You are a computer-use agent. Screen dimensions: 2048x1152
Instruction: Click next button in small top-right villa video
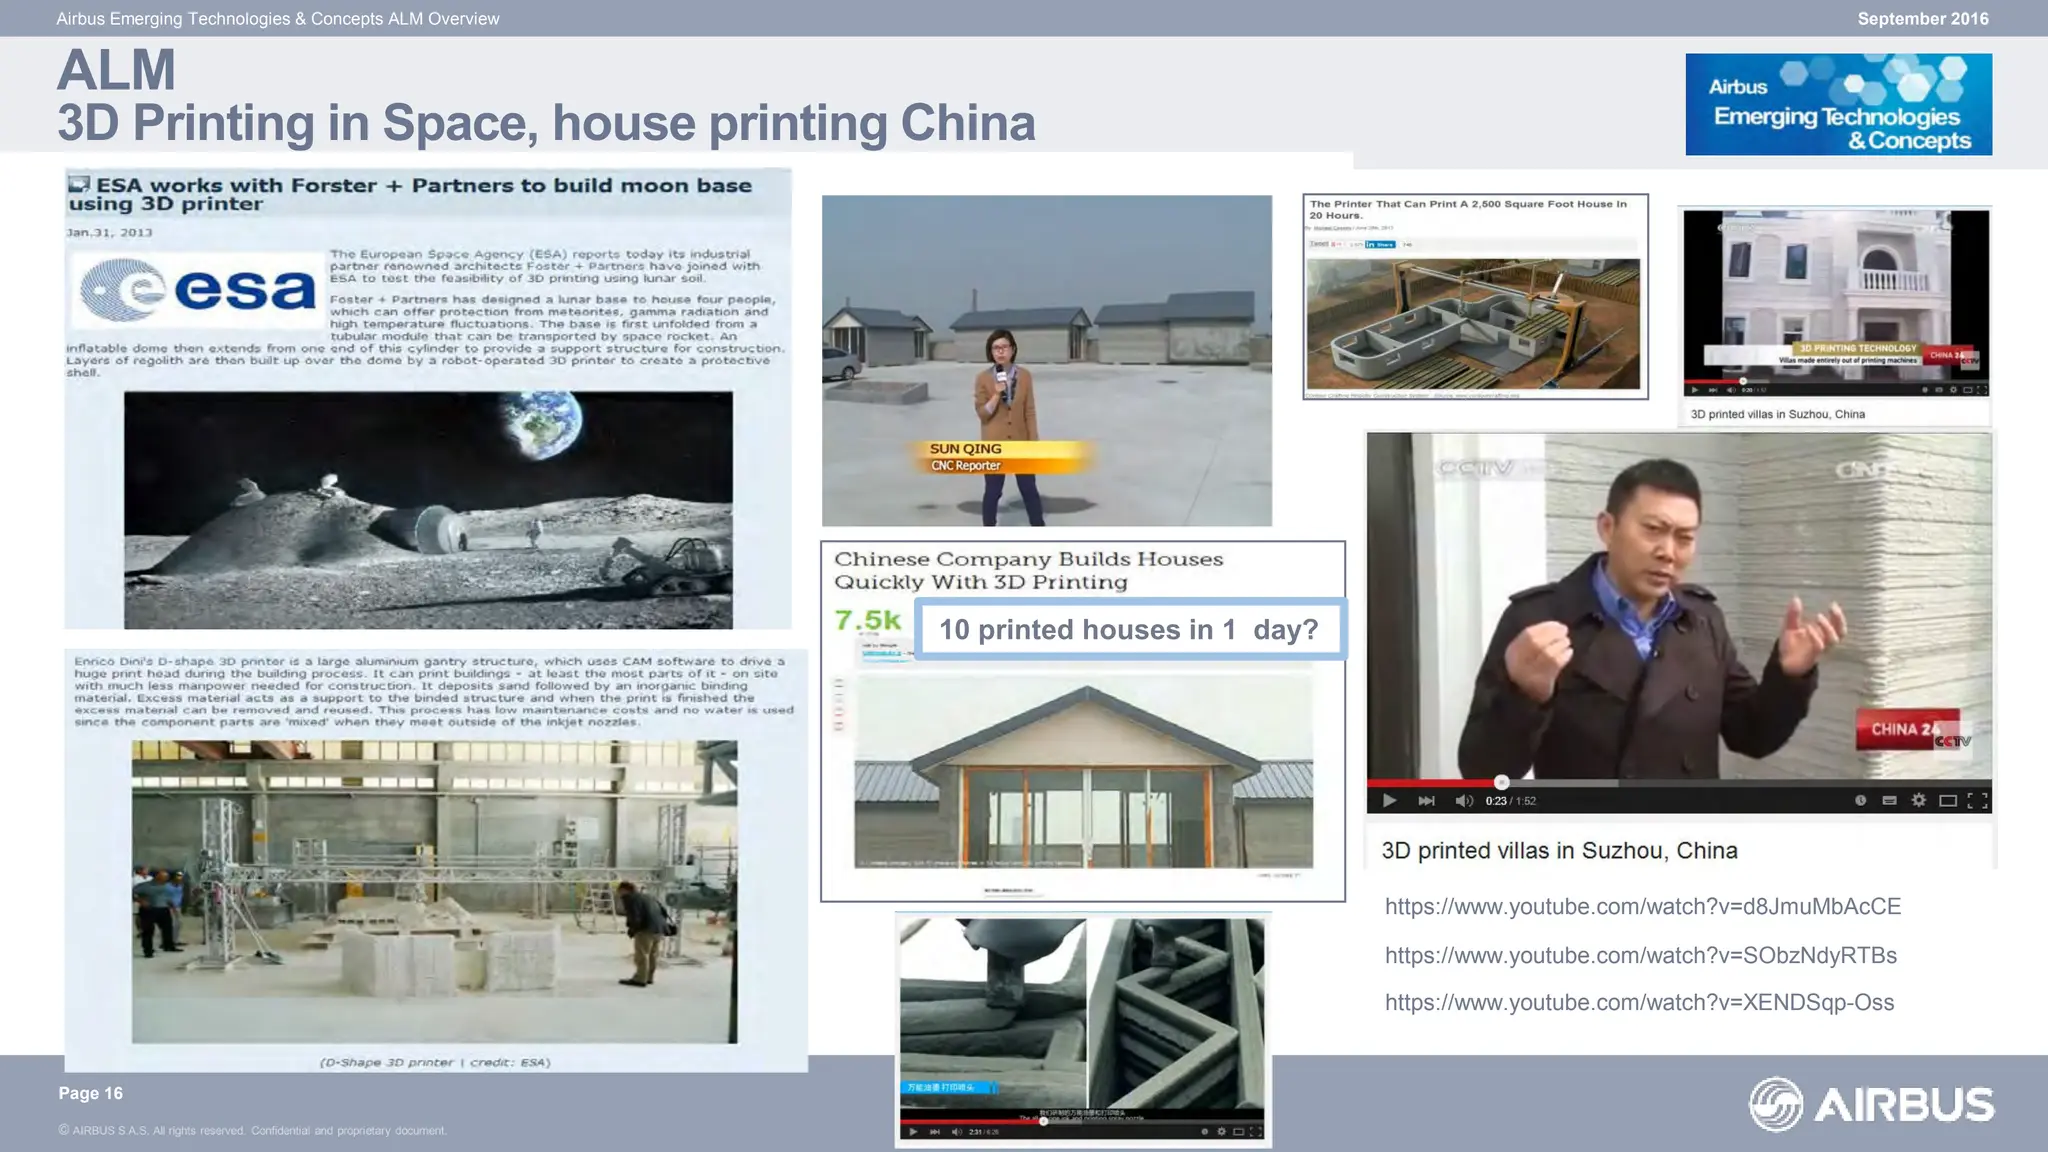(x=1713, y=390)
